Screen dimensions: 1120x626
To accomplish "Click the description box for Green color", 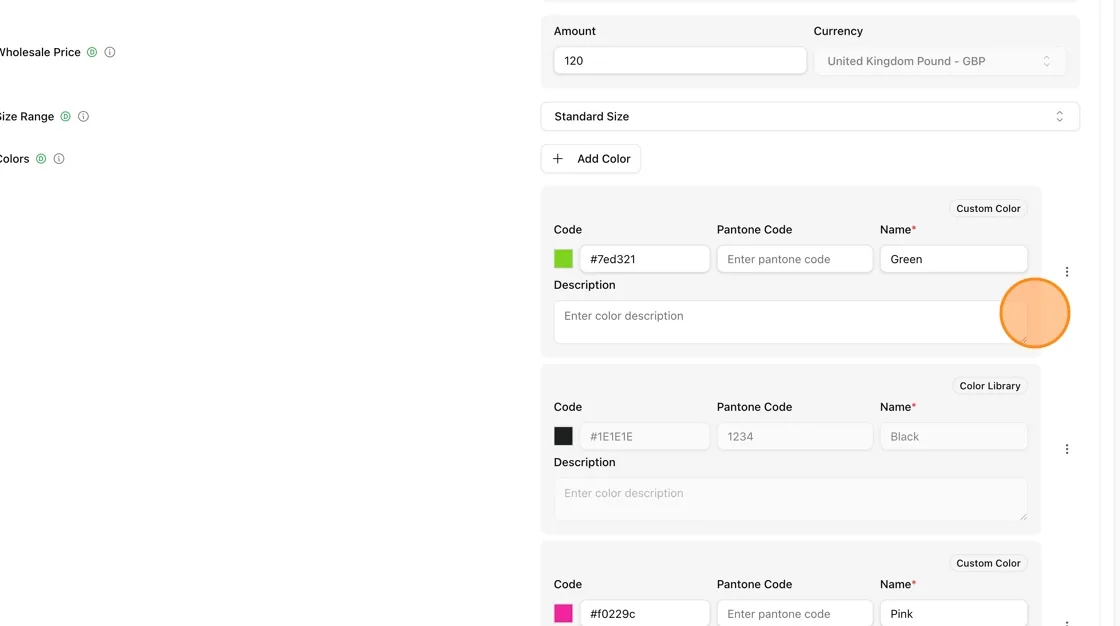I will (x=791, y=322).
